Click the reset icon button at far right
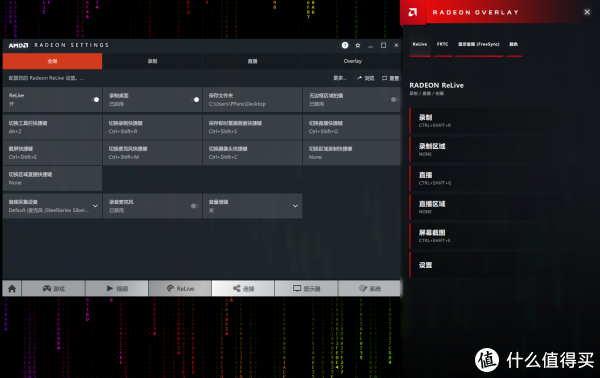The height and width of the screenshot is (378, 600). click(x=390, y=78)
